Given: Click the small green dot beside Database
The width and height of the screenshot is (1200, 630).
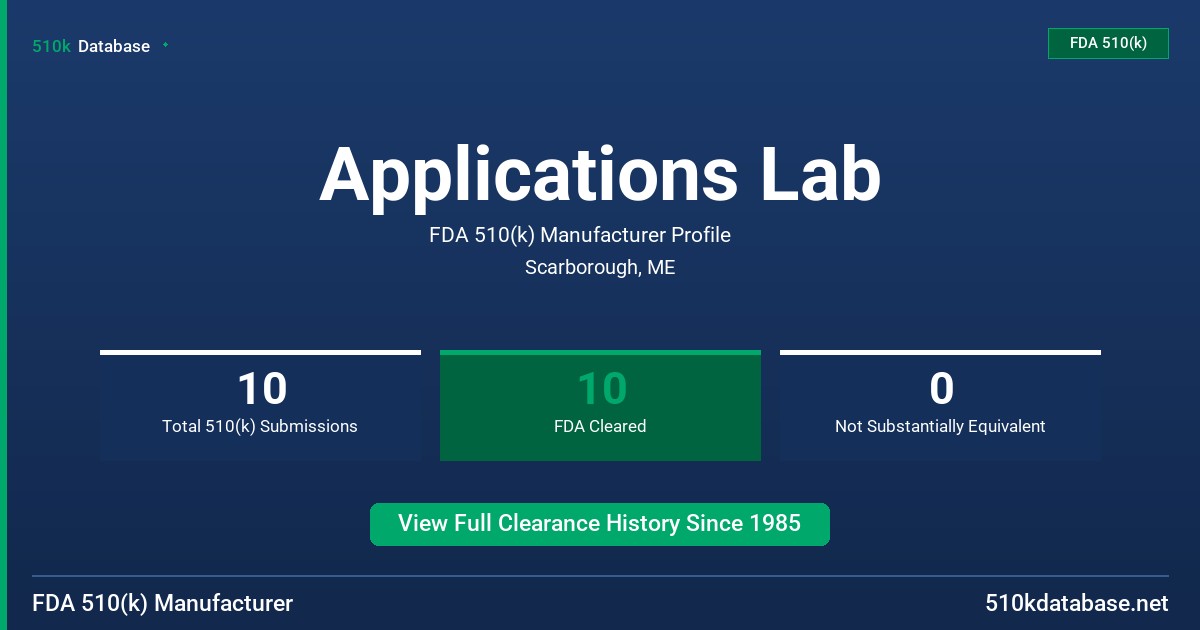Looking at the screenshot, I should point(165,45).
